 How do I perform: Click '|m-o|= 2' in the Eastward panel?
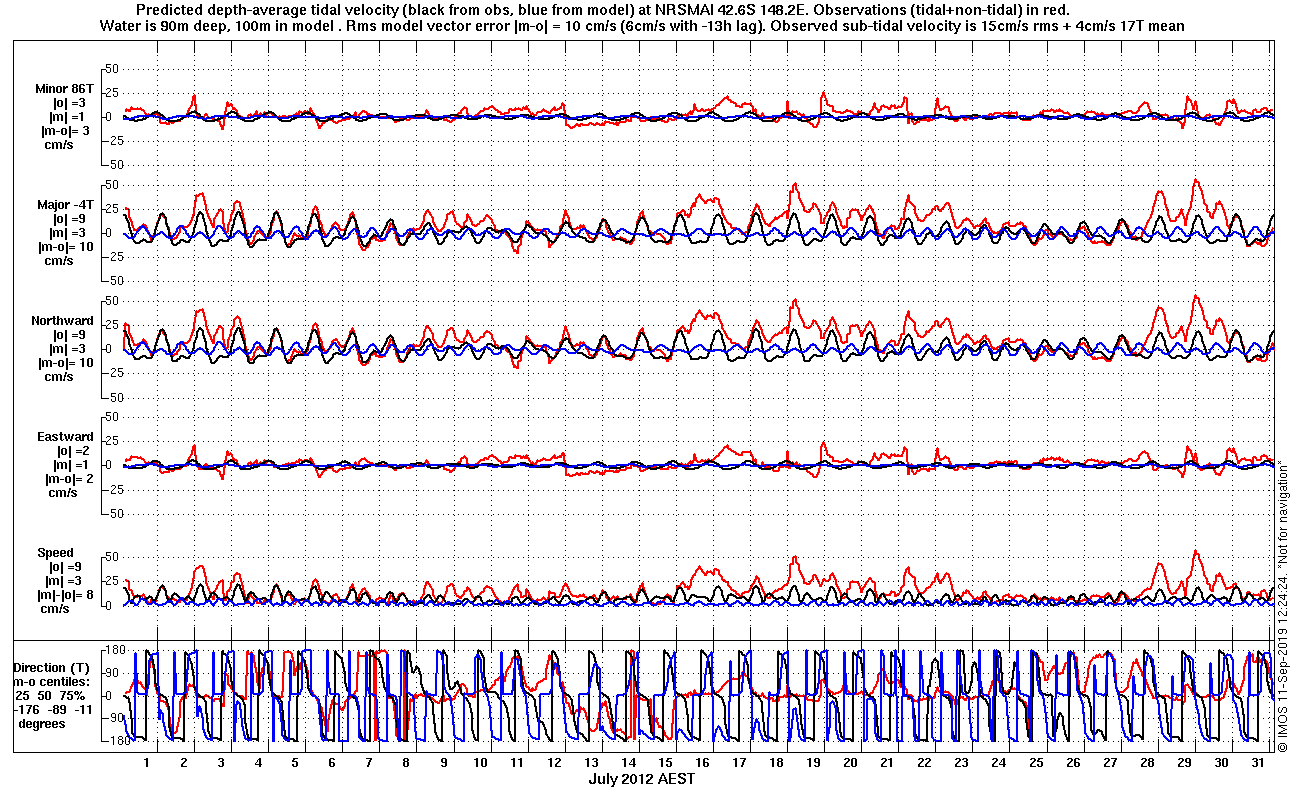click(70, 479)
